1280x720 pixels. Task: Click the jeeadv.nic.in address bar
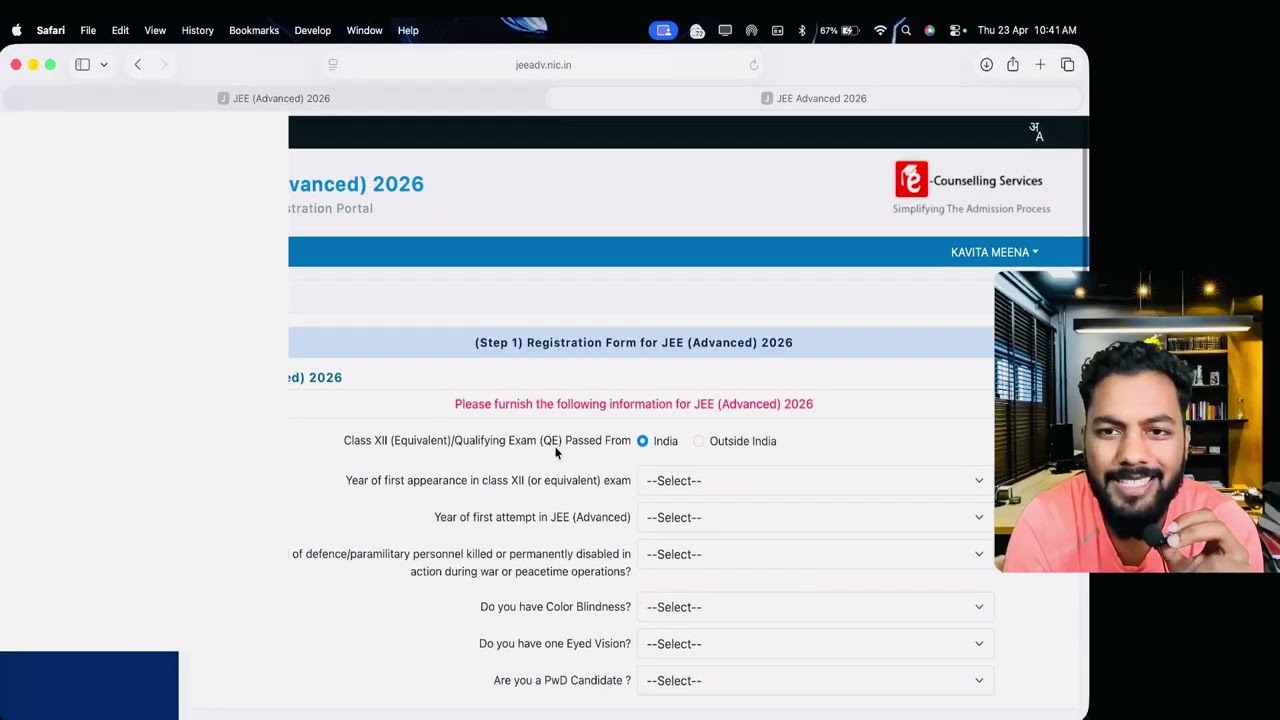(543, 65)
